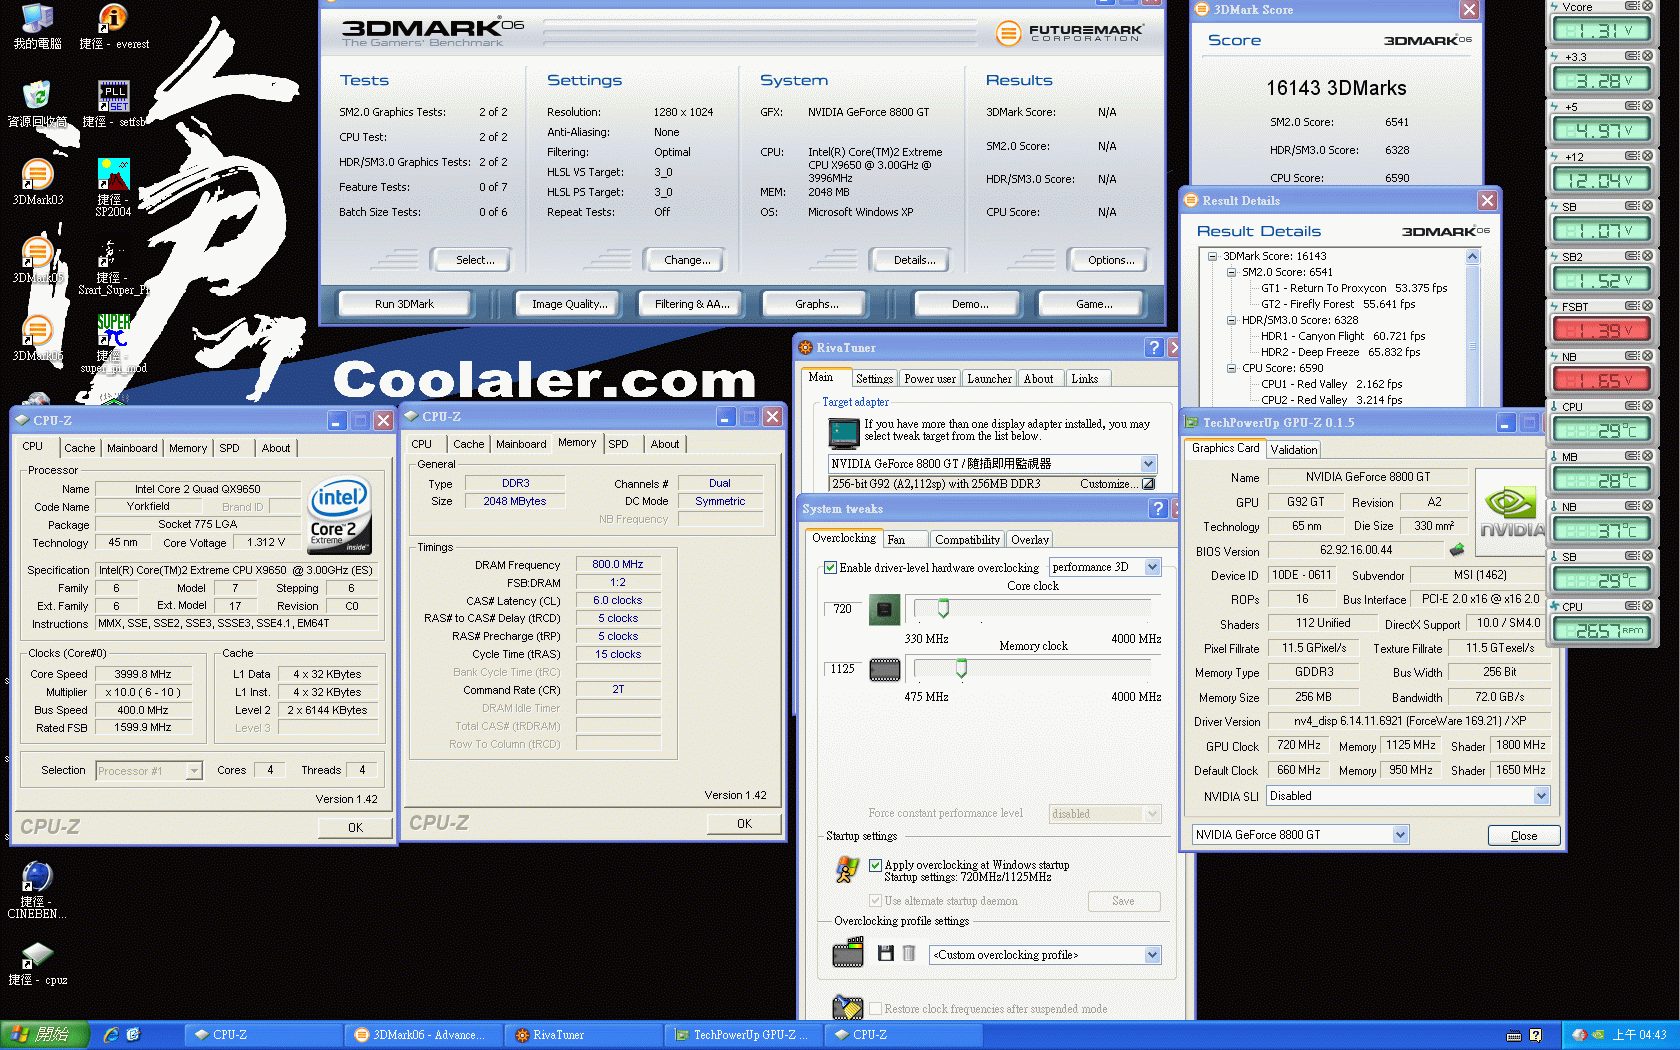Image resolution: width=1680 pixels, height=1050 pixels.
Task: Click the NVIDIA logo in GPU-Z
Action: 1511,512
